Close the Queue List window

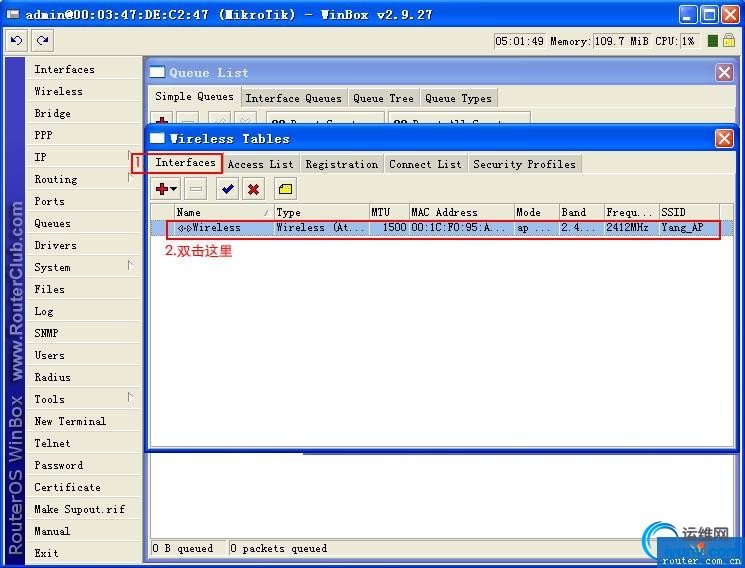point(724,73)
